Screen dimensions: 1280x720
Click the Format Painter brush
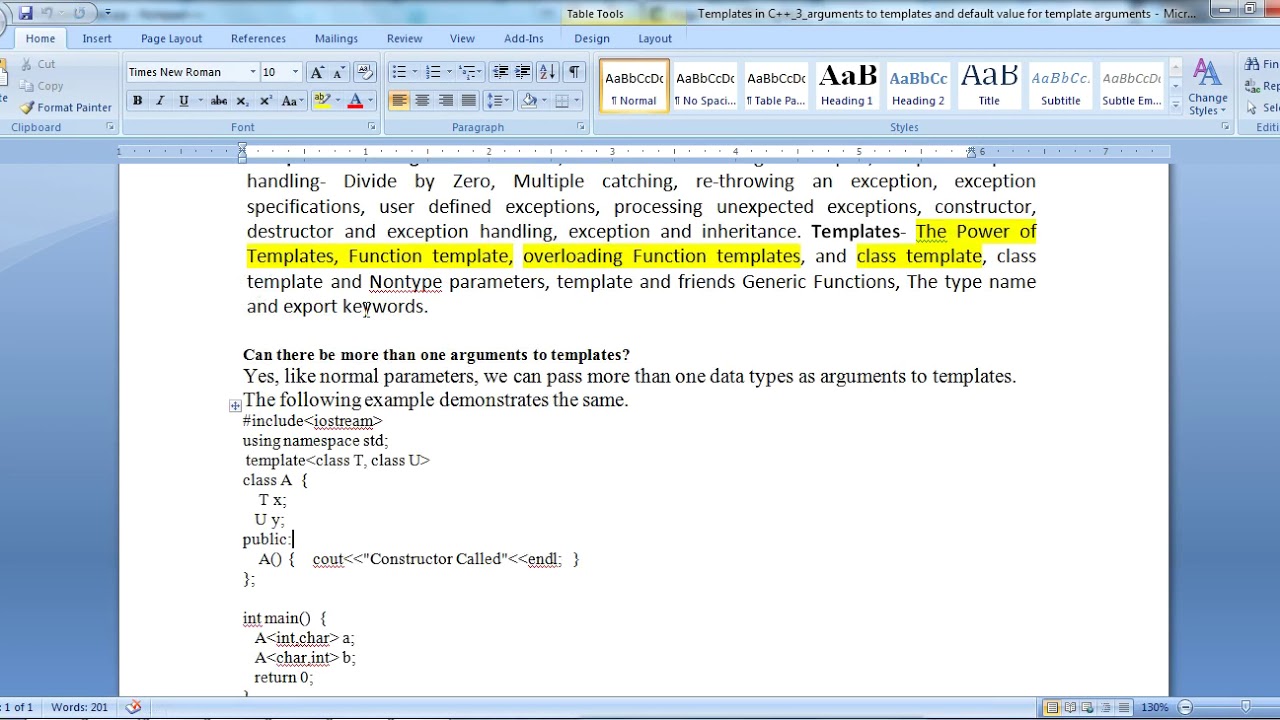(x=66, y=107)
